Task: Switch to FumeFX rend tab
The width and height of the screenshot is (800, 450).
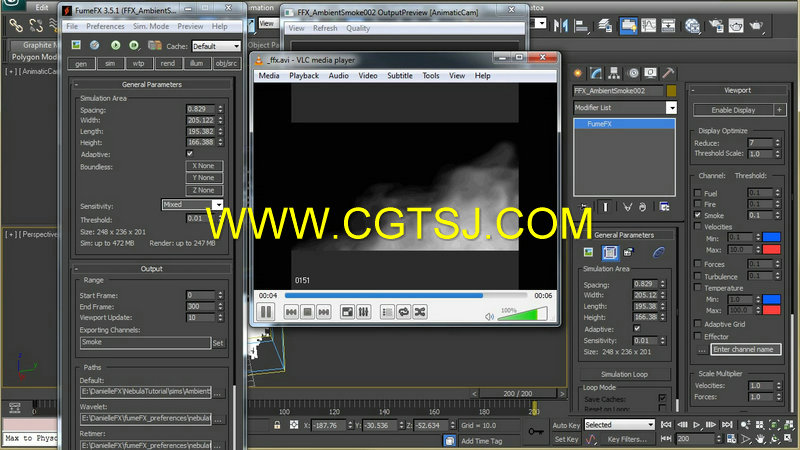Action: [x=168, y=64]
